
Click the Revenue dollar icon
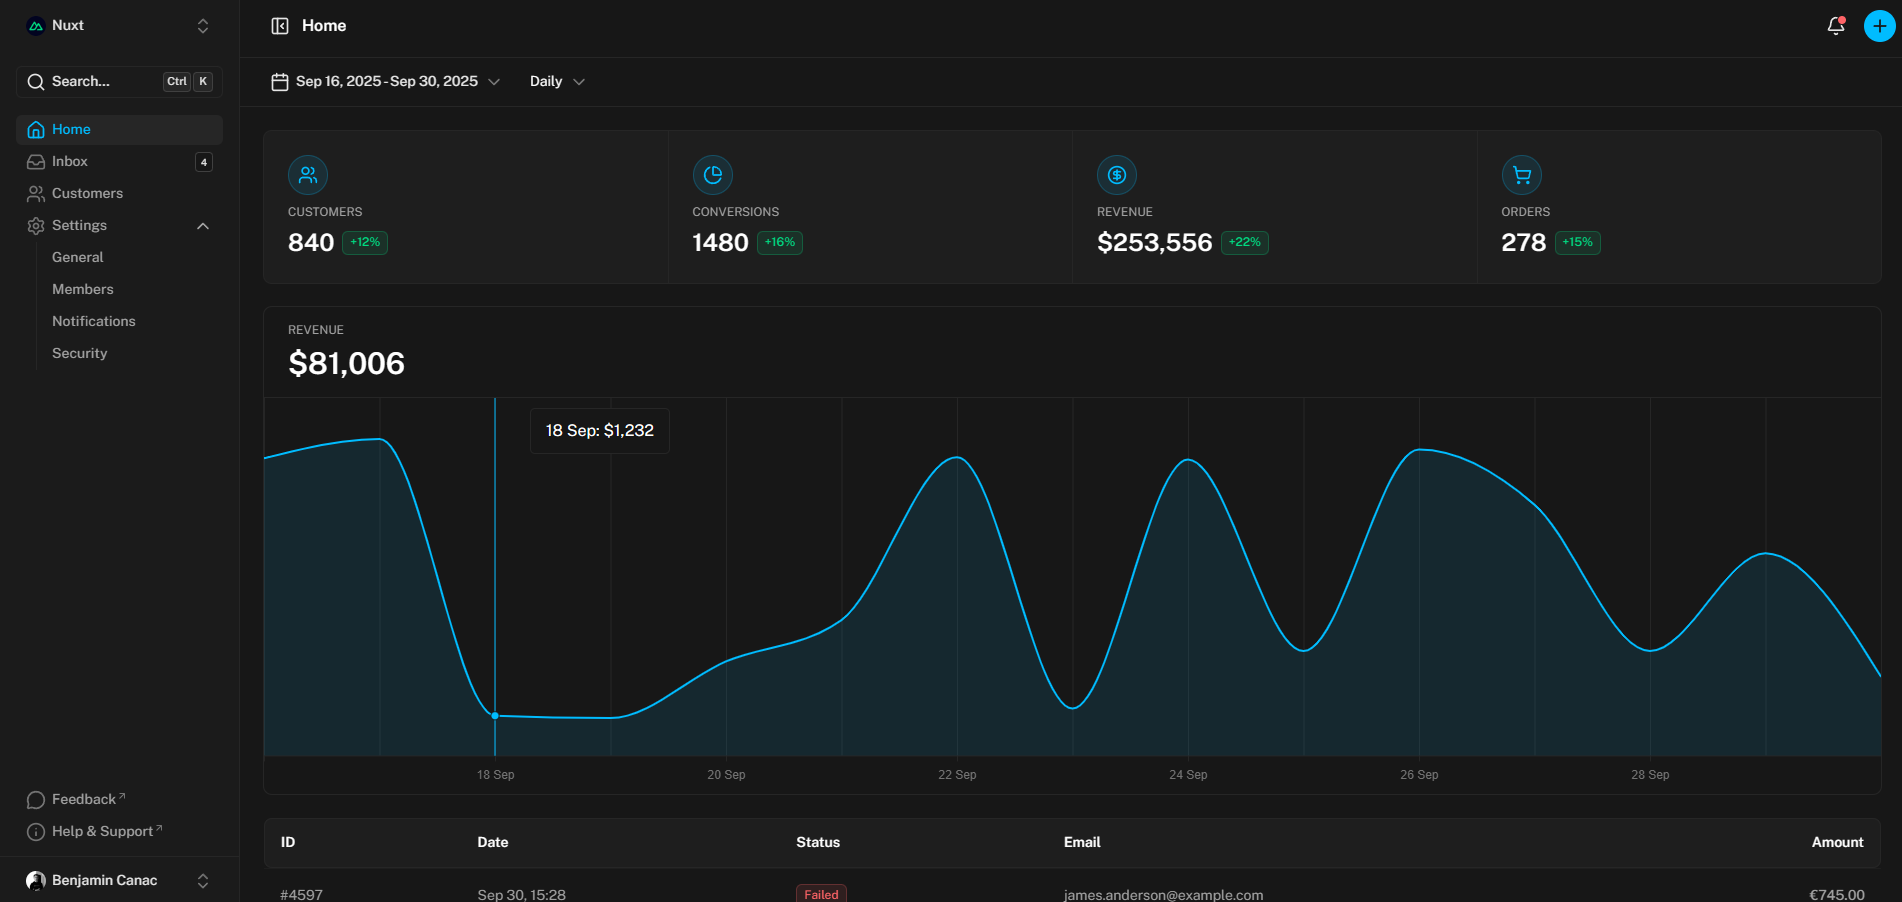point(1117,175)
